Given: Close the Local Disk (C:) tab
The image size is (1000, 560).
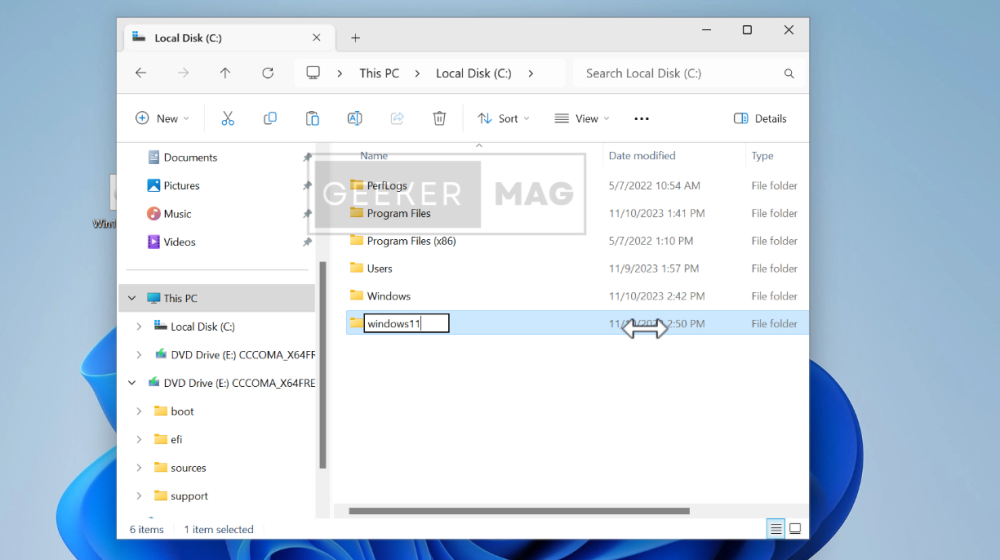Looking at the screenshot, I should click(316, 38).
